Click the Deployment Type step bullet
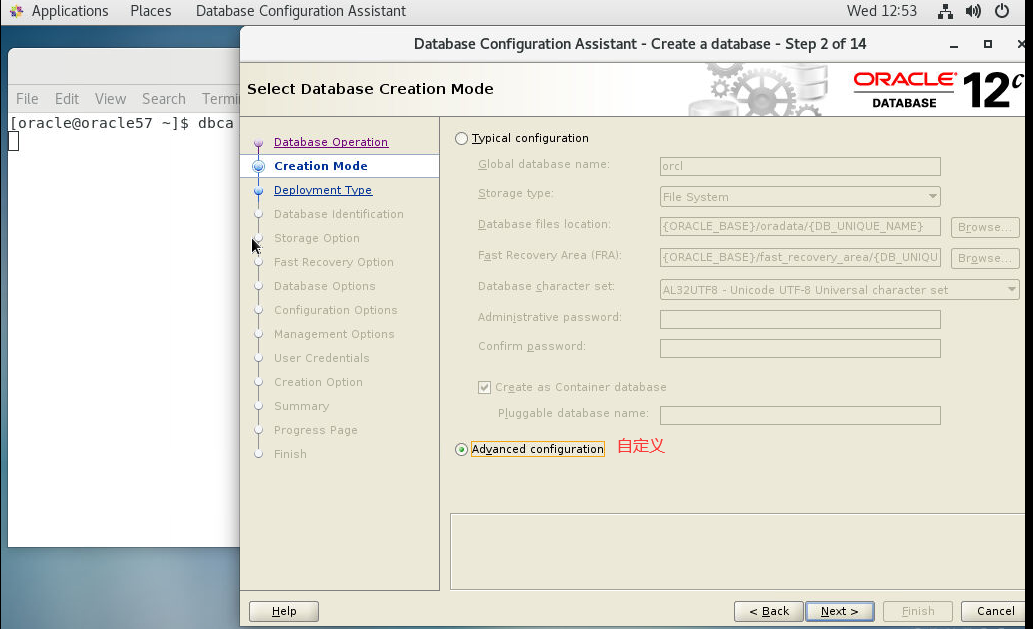This screenshot has width=1033, height=629. pos(258,190)
